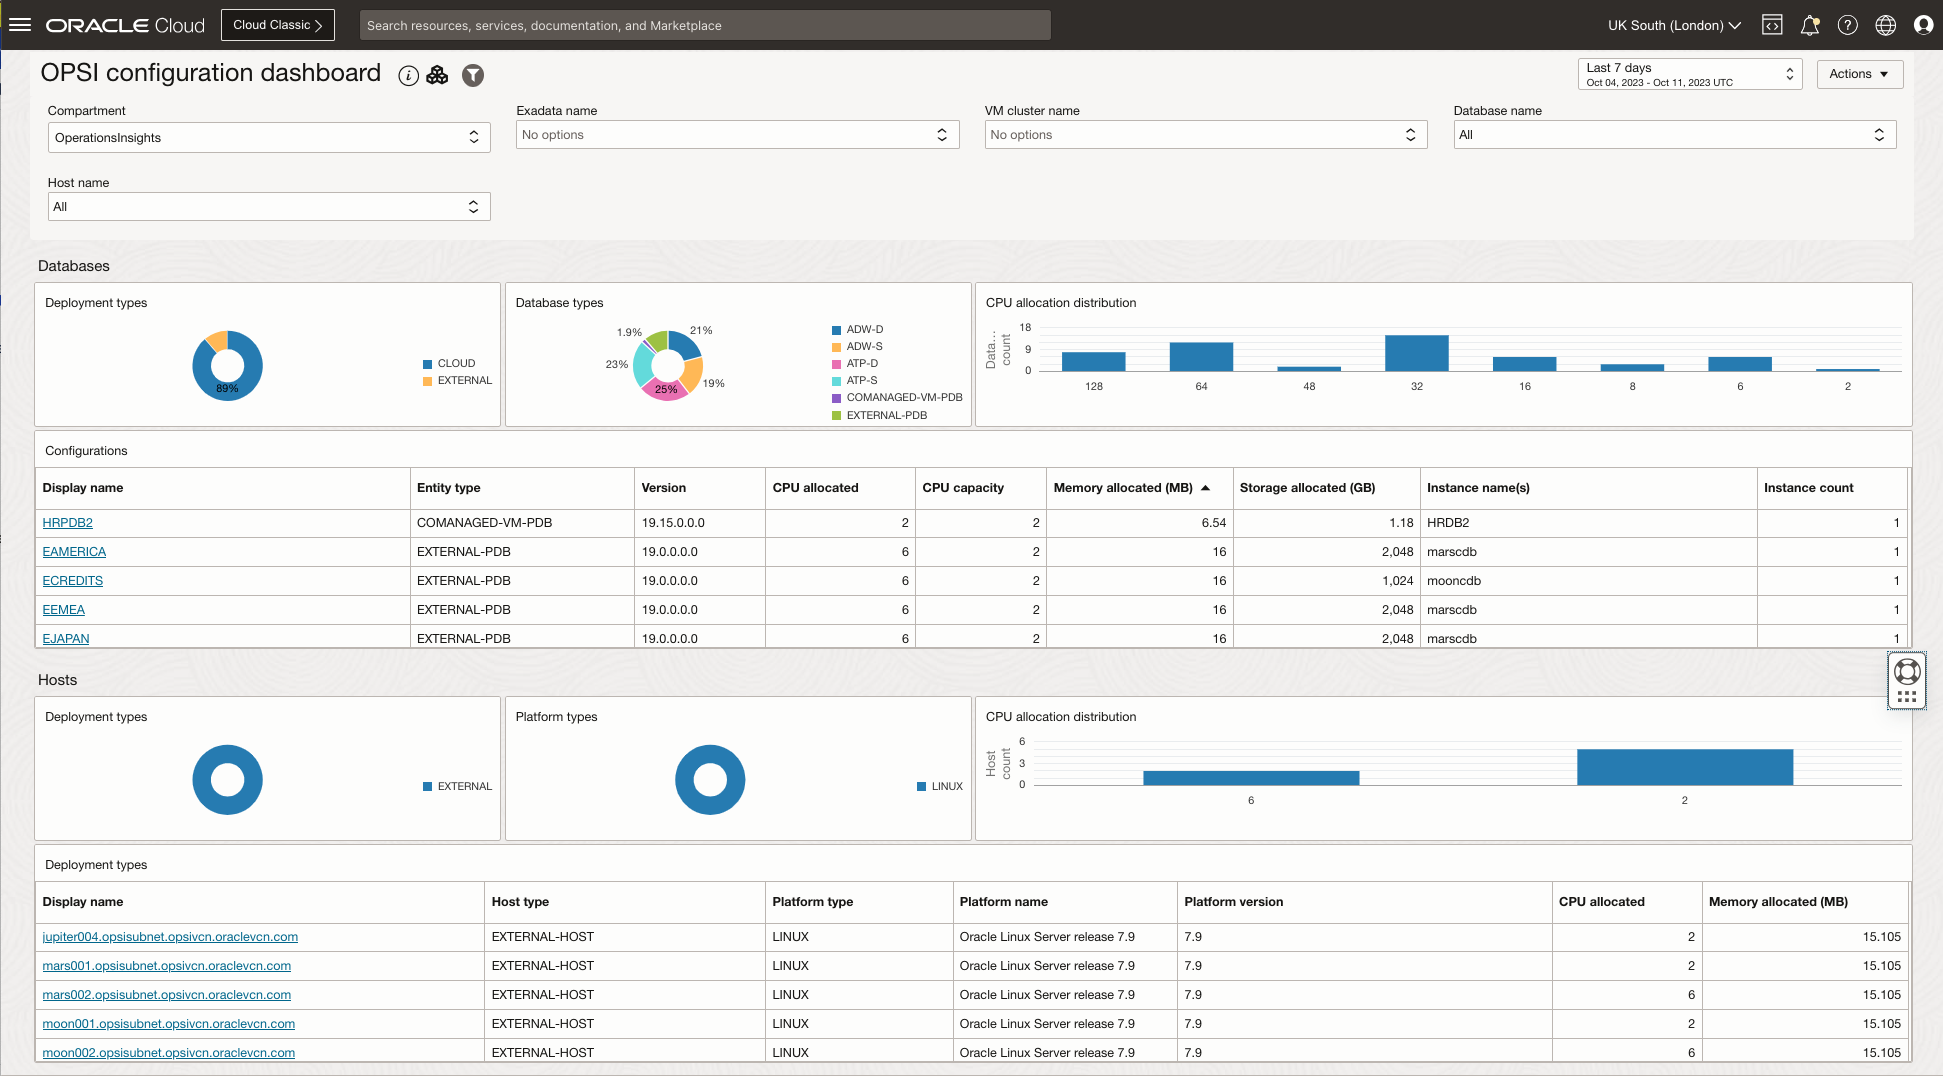1943x1076 pixels.
Task: Click the lifebuoy support icon
Action: pos(1907,672)
